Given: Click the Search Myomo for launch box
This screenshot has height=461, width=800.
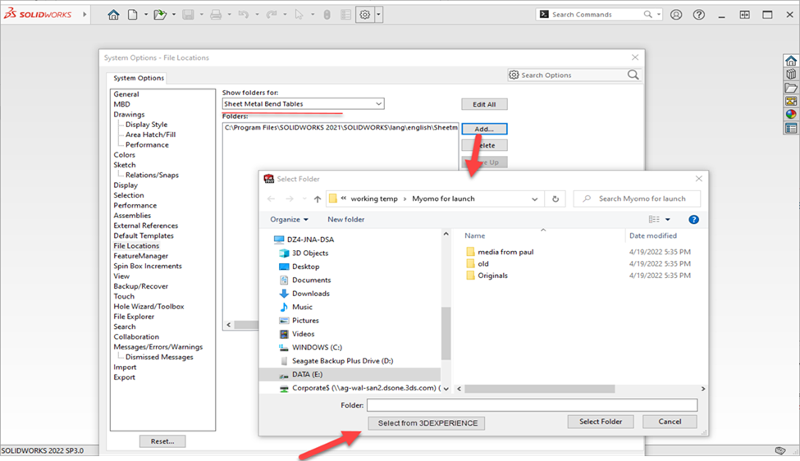Looking at the screenshot, I should [x=637, y=199].
